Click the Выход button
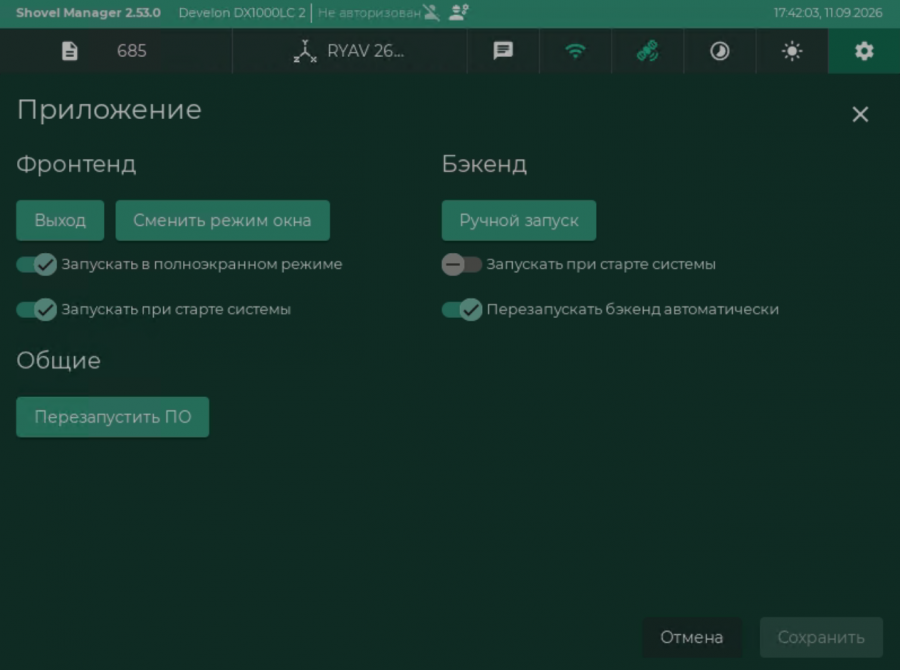900x670 pixels. [60, 220]
